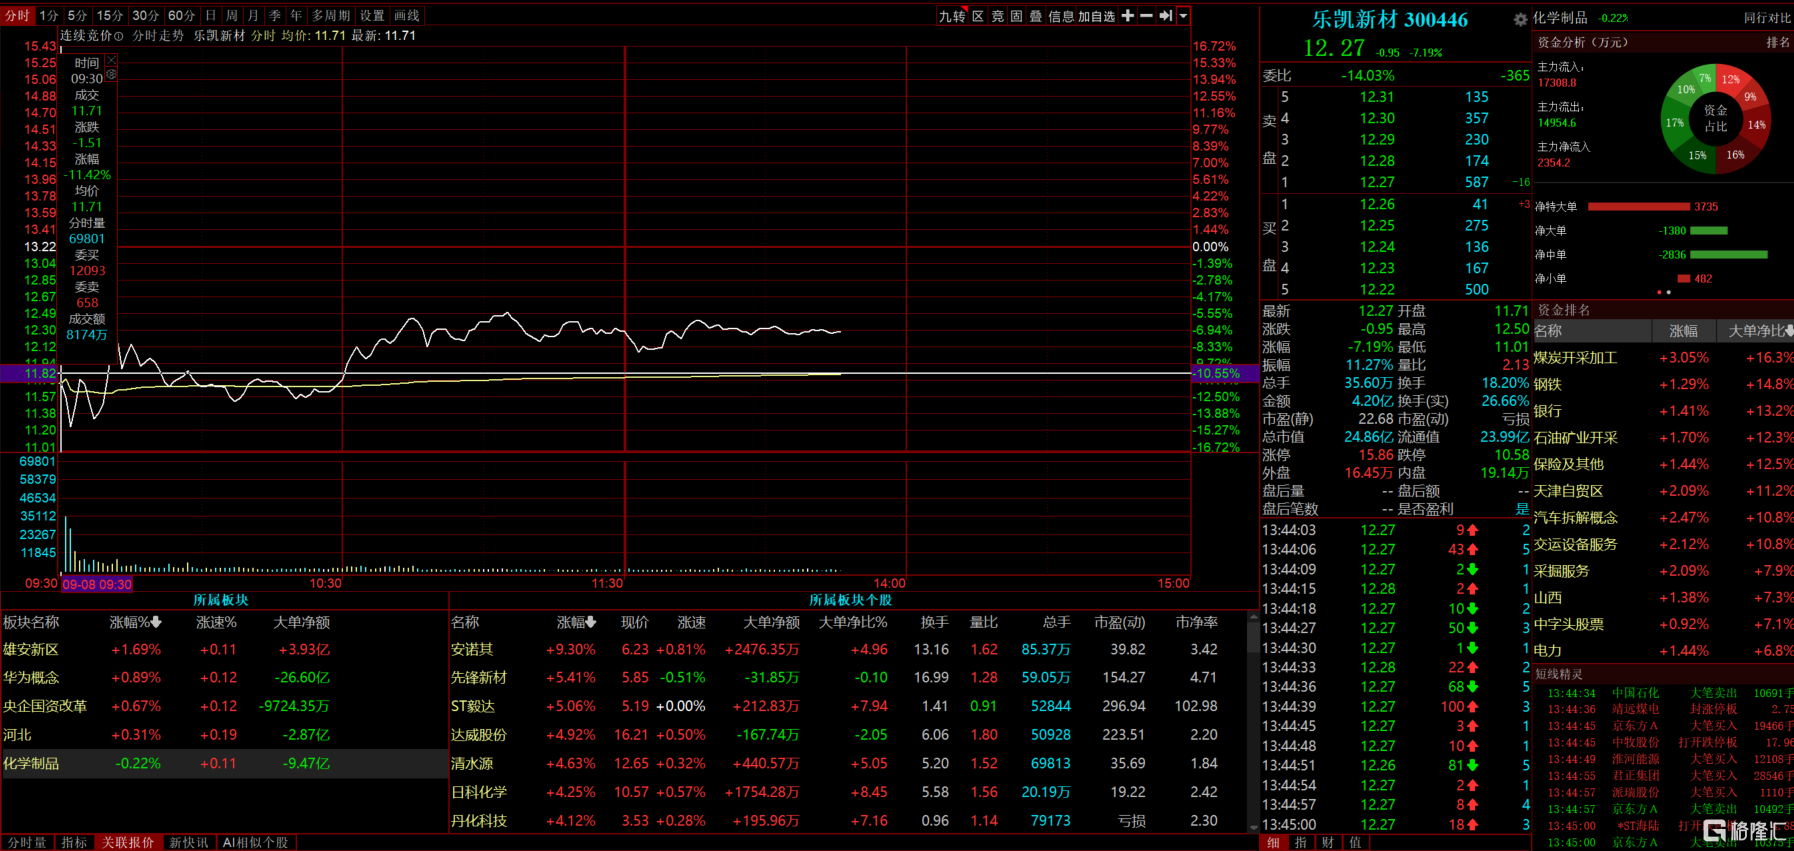
Task: Click the 信息 button in toolbar
Action: coord(1061,16)
